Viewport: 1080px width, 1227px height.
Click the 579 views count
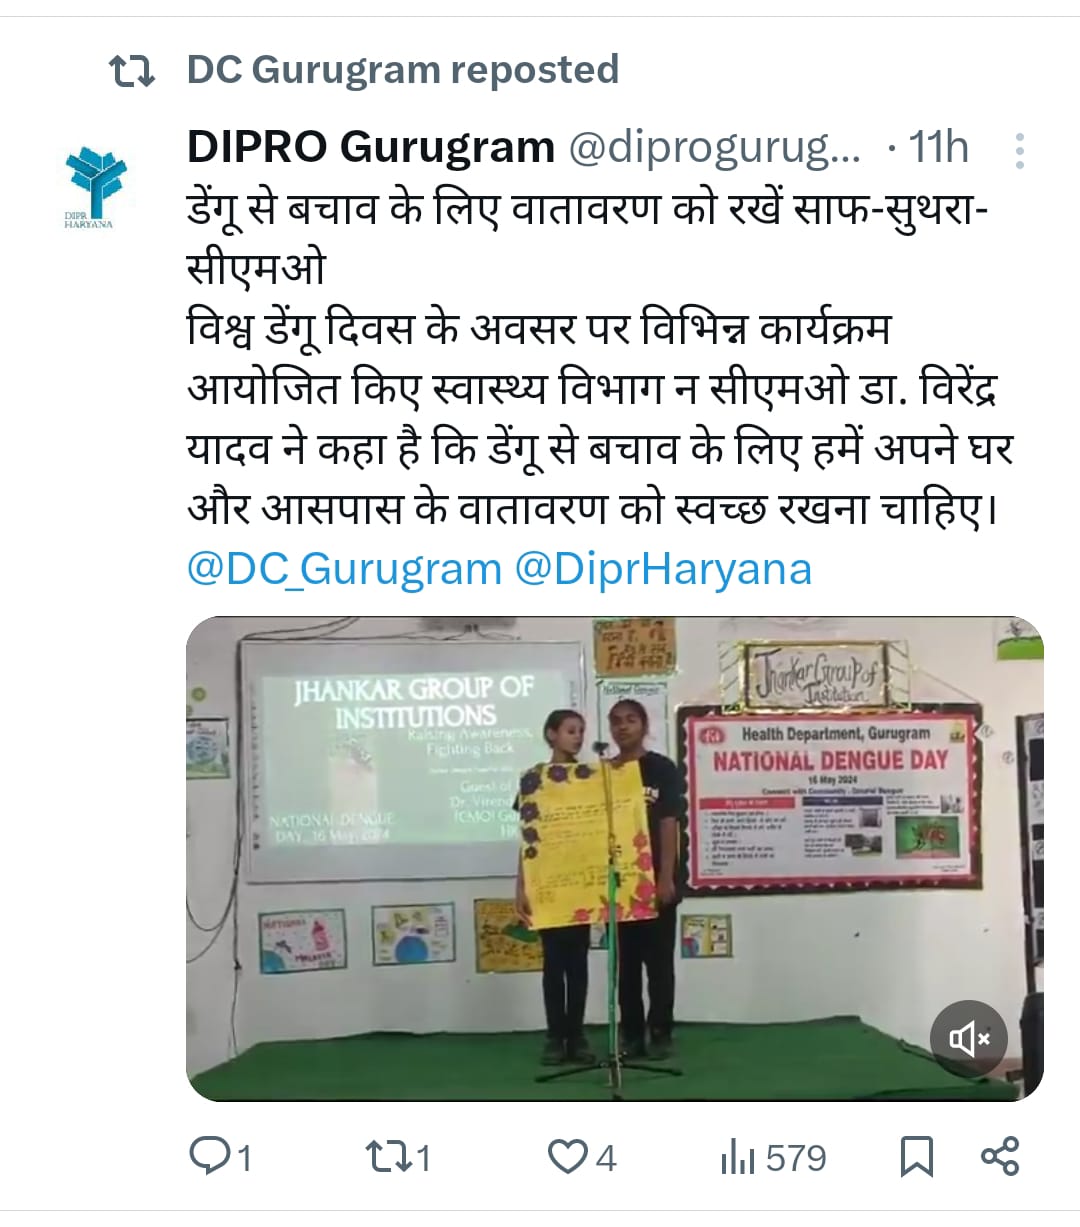pos(797,1158)
